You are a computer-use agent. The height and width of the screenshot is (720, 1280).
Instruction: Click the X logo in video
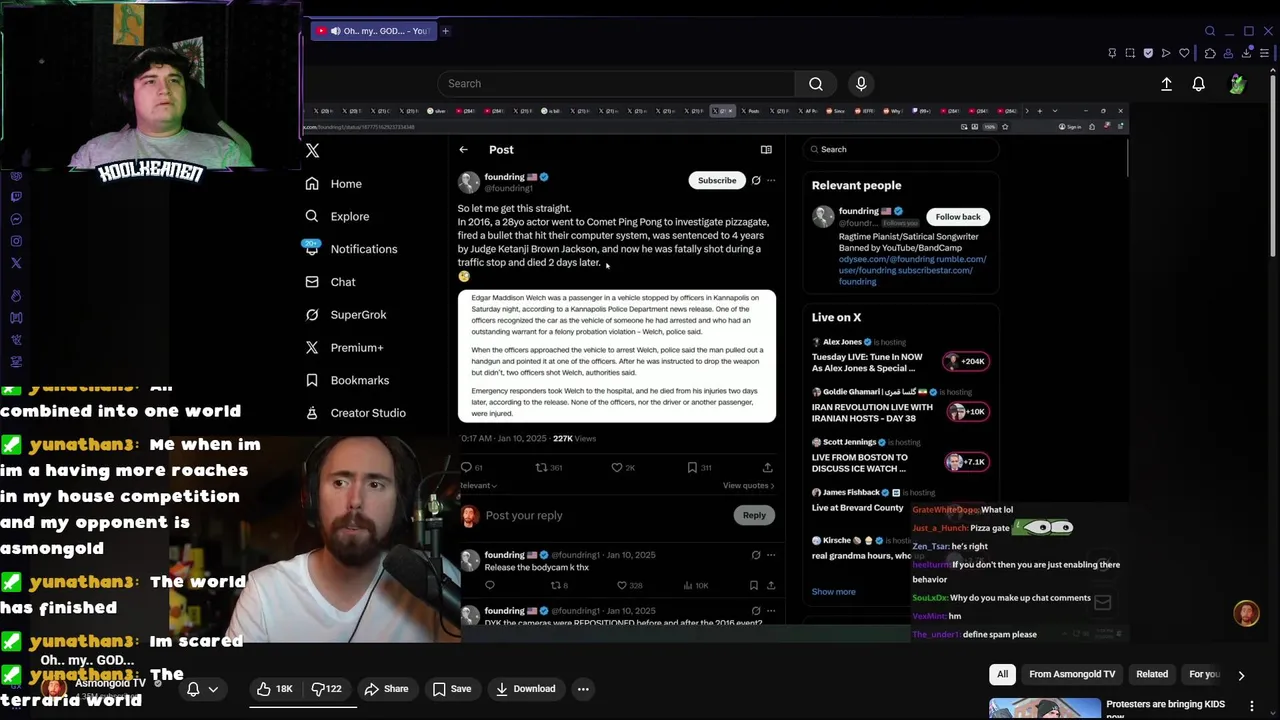pyautogui.click(x=312, y=150)
